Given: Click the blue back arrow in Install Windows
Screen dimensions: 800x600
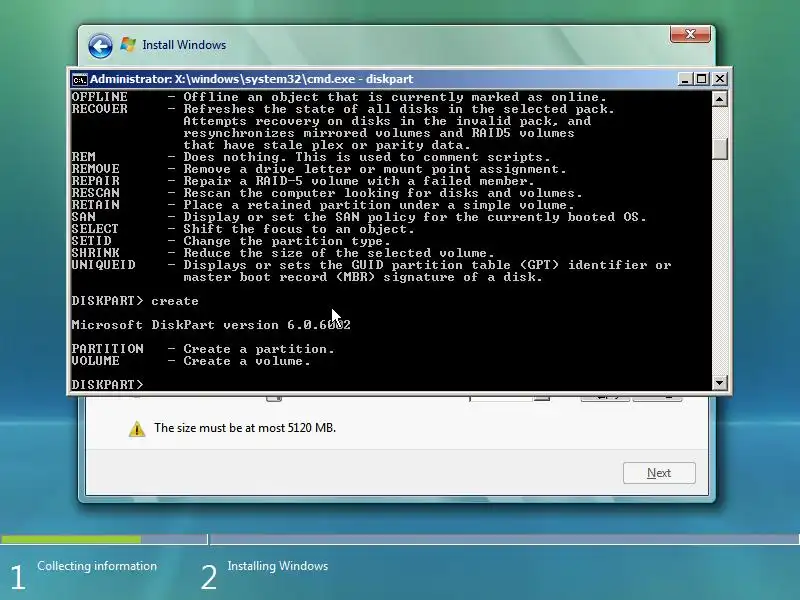Looking at the screenshot, I should pos(100,46).
